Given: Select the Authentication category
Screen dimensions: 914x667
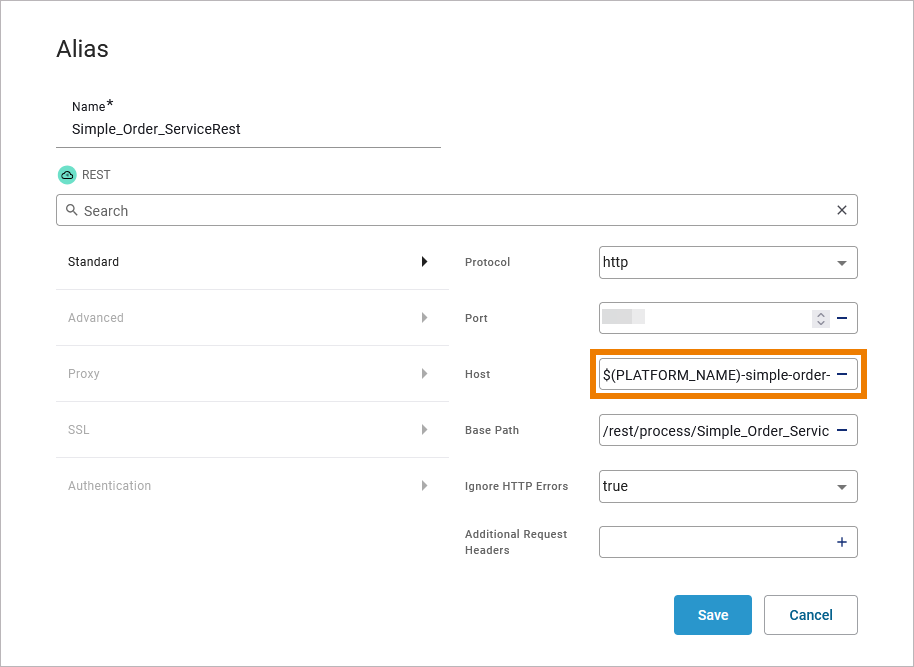Looking at the screenshot, I should [x=252, y=486].
